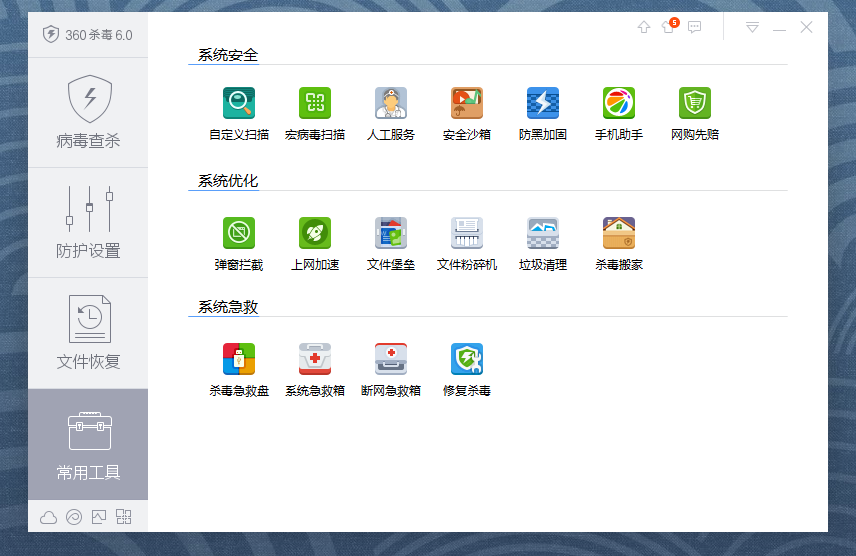Launch the 手机助手 phone assistant
This screenshot has height=556, width=856.
tap(619, 114)
